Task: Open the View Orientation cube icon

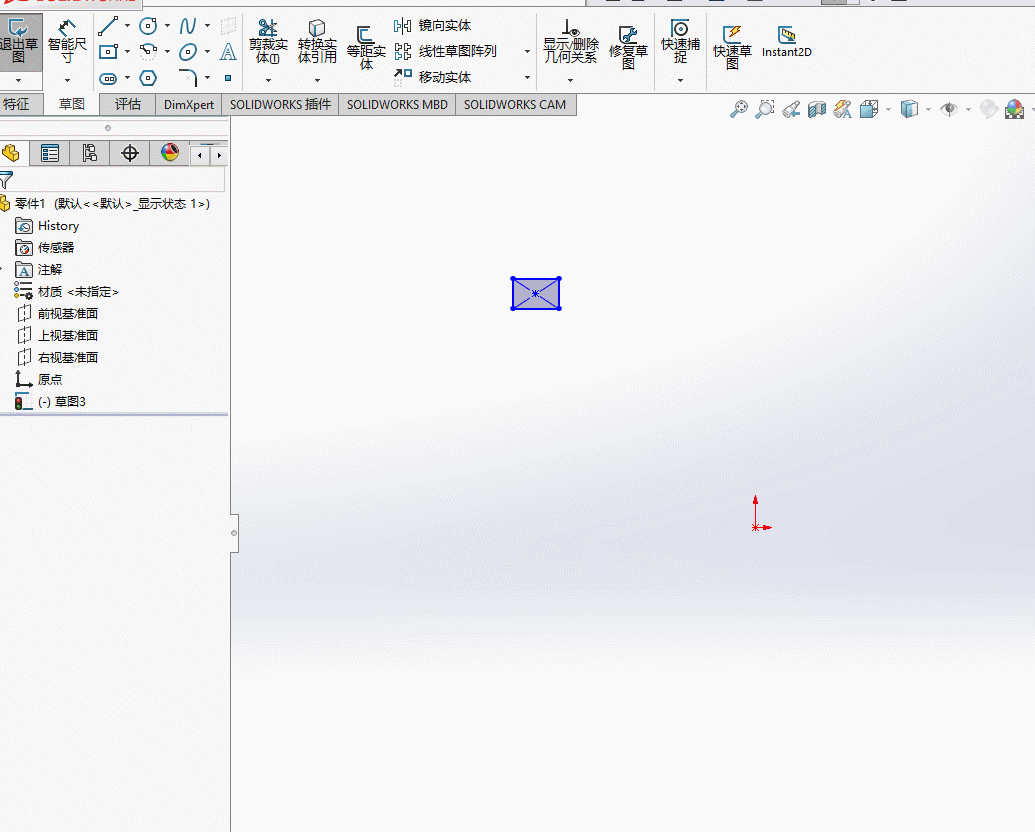Action: 869,109
